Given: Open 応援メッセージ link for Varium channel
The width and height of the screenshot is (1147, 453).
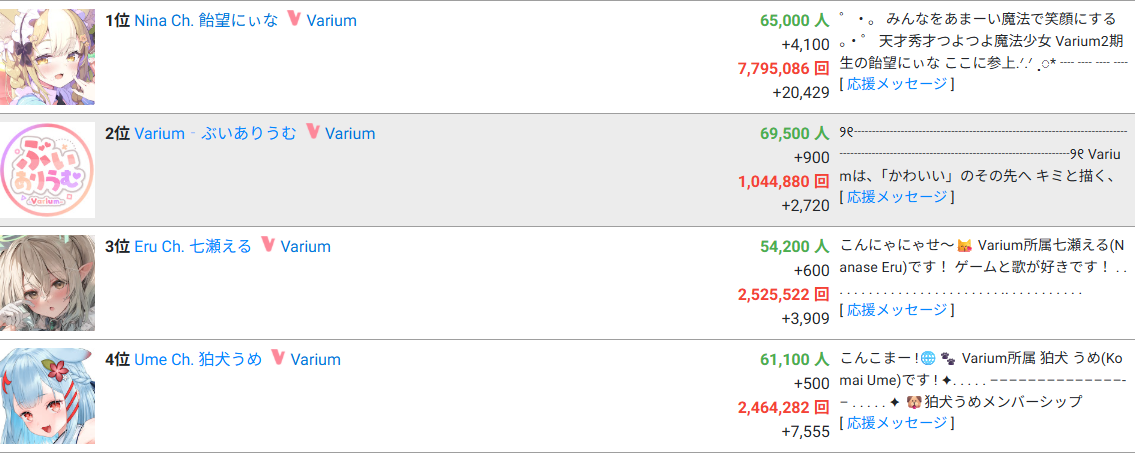Looking at the screenshot, I should click(x=897, y=197).
